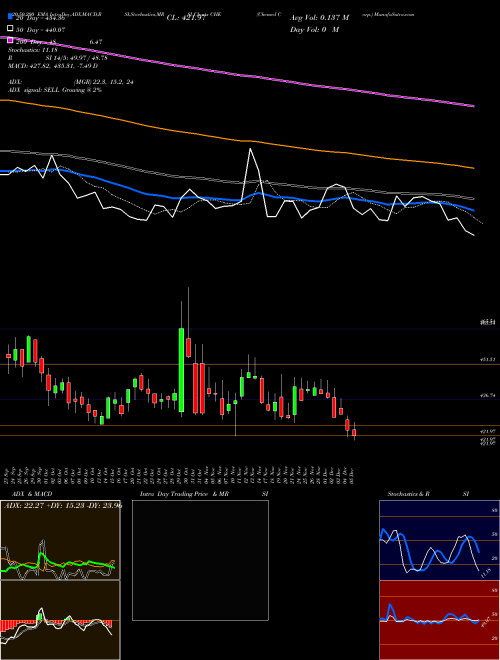Open the blue Stochastics mini chart
The width and height of the screenshot is (500, 660).
(x=439, y=540)
